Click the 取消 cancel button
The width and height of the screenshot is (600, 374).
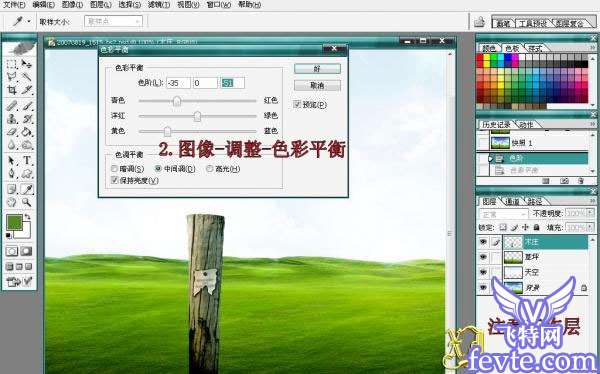(317, 85)
